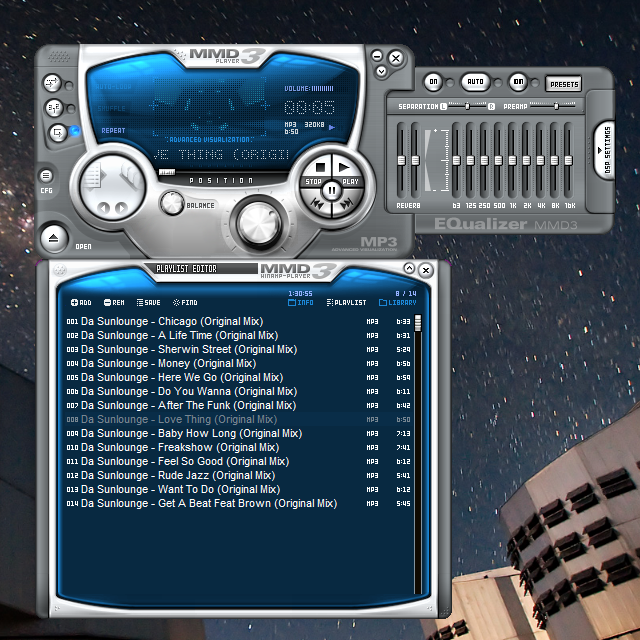
Task: Click the Position seek slider handle
Action: pyautogui.click(x=167, y=172)
